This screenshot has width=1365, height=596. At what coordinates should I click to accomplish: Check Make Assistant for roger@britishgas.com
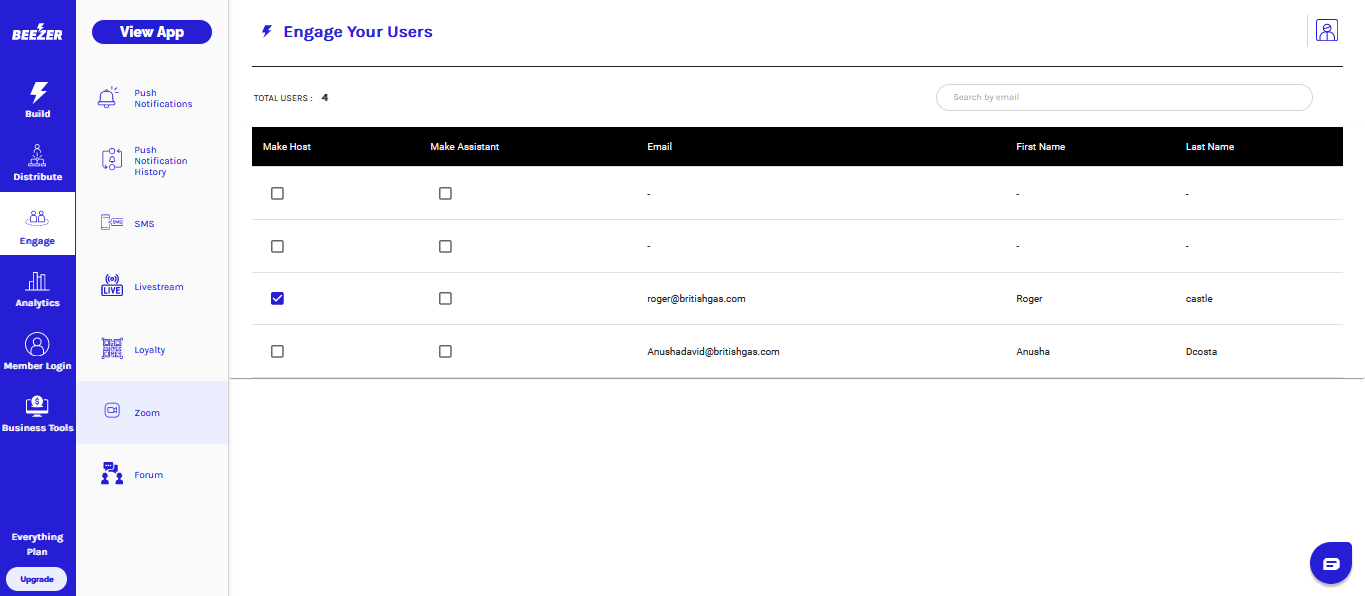445,298
